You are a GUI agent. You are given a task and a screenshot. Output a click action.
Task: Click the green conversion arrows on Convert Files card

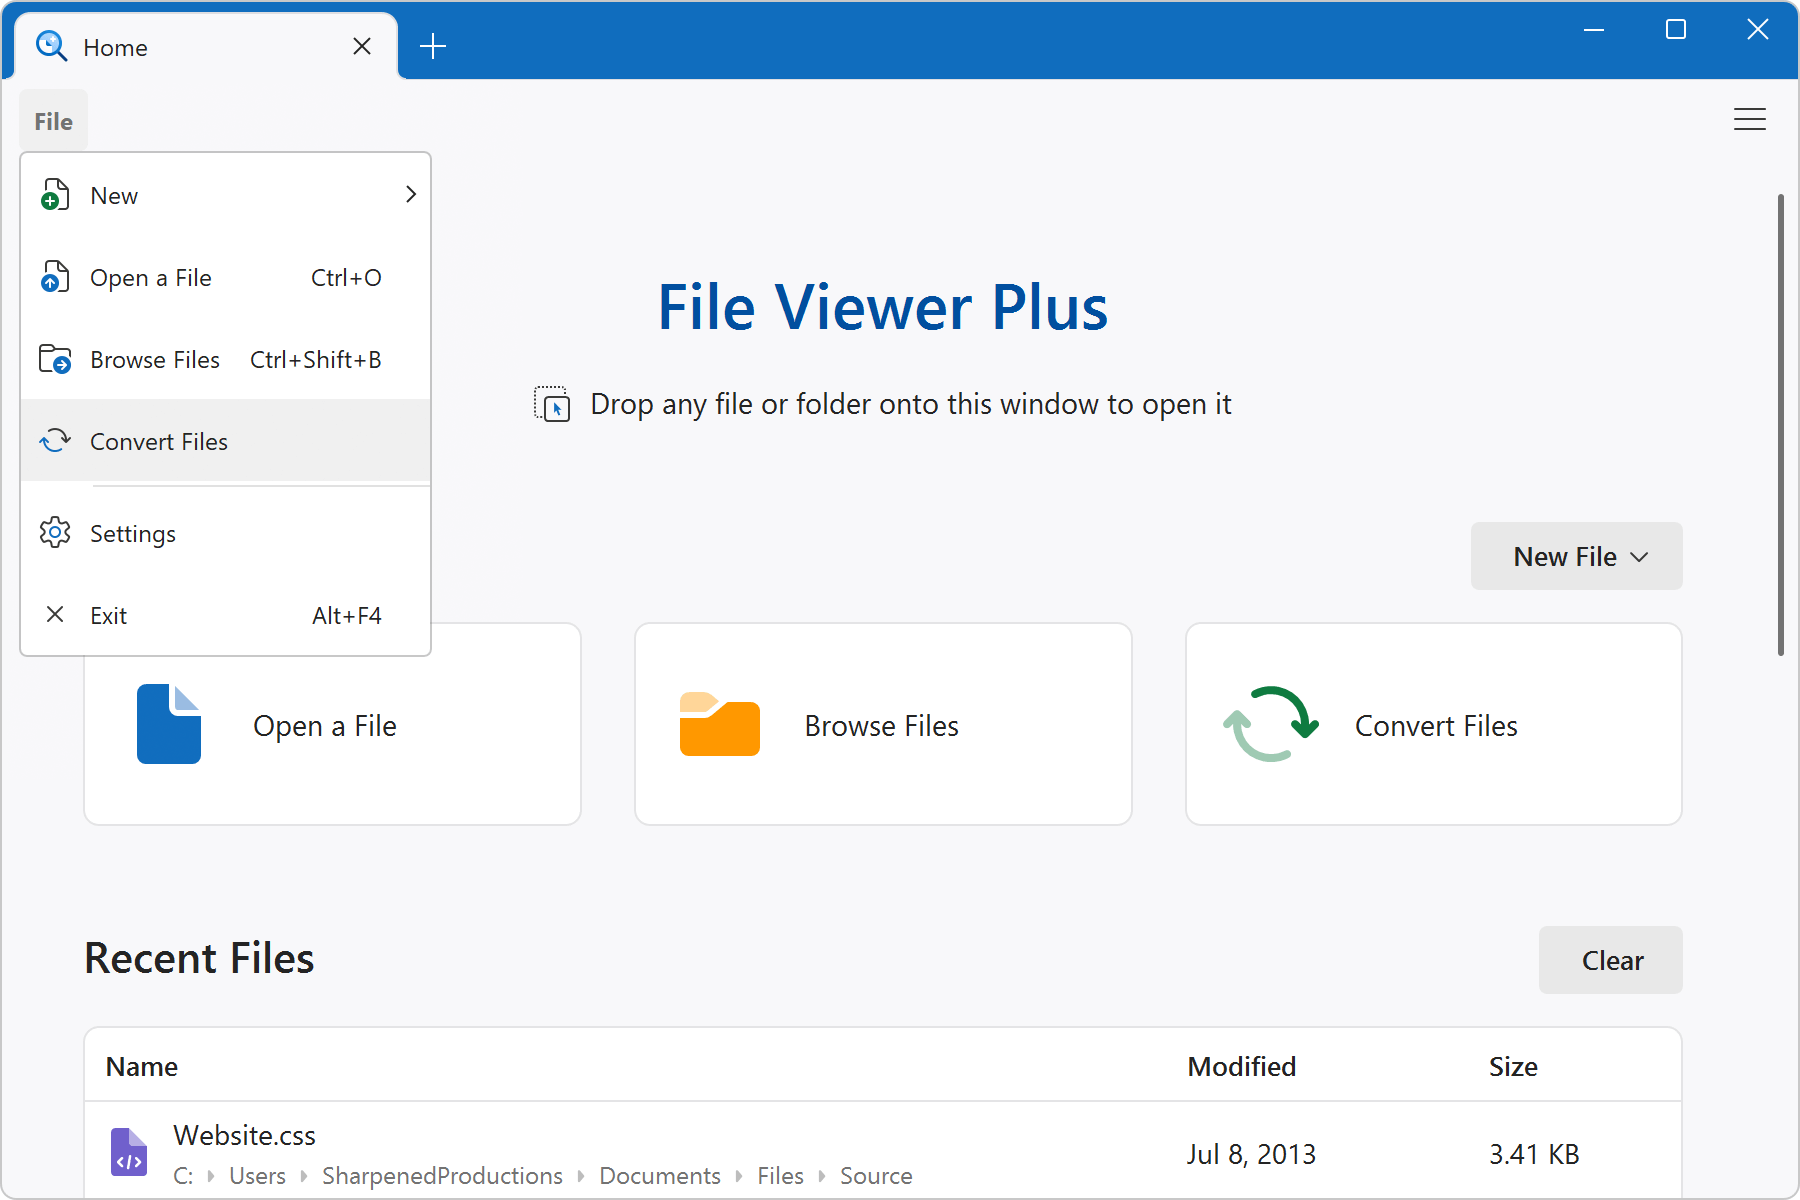(x=1269, y=724)
